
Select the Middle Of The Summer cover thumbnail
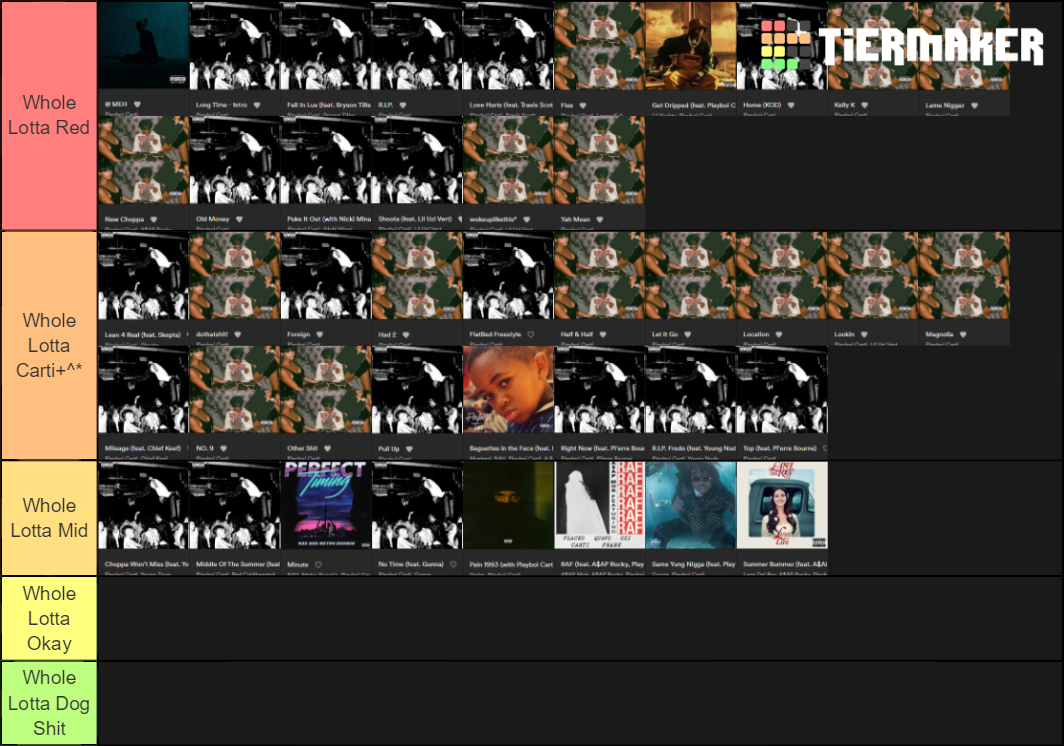(x=234, y=505)
